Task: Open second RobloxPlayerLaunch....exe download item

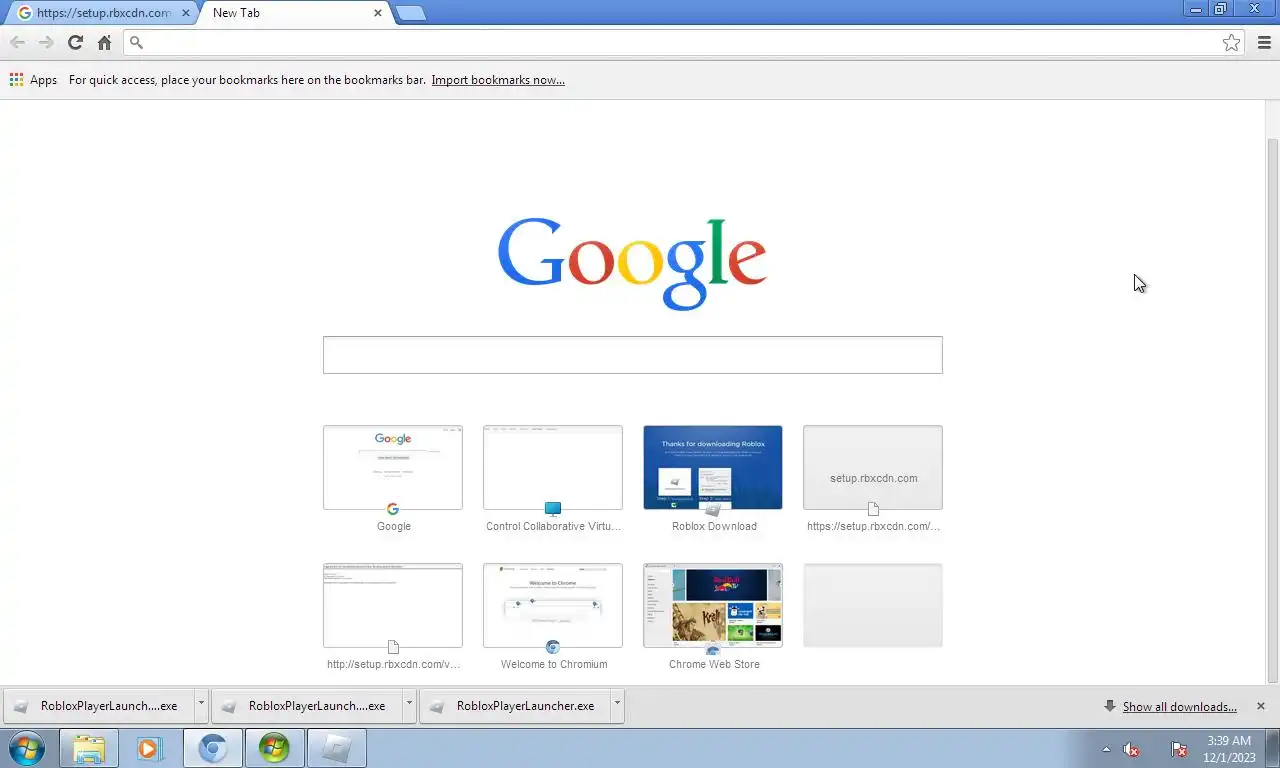Action: coord(307,706)
